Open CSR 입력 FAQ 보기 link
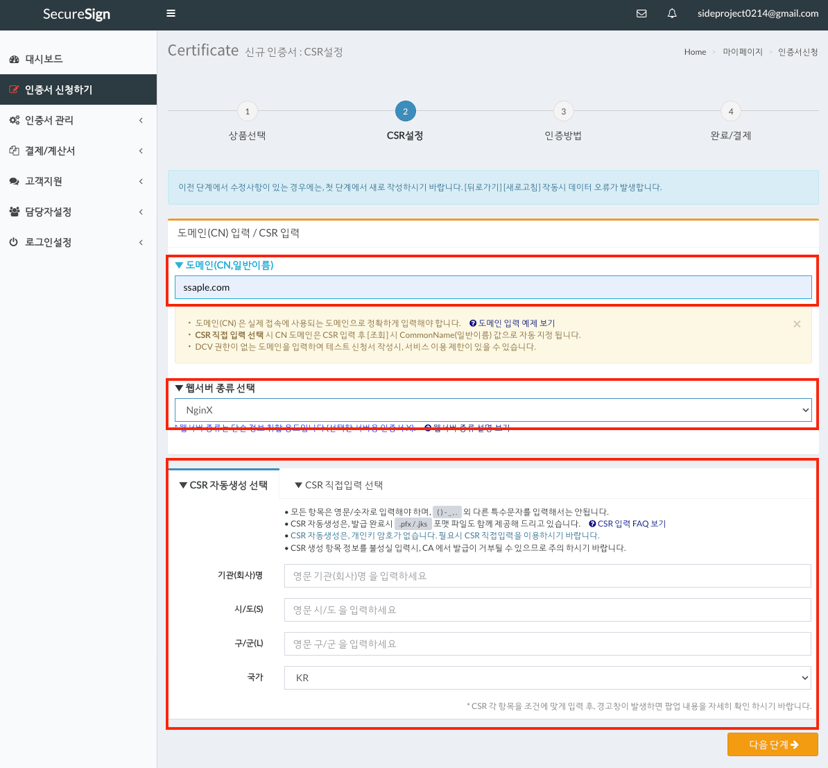 click(631, 523)
